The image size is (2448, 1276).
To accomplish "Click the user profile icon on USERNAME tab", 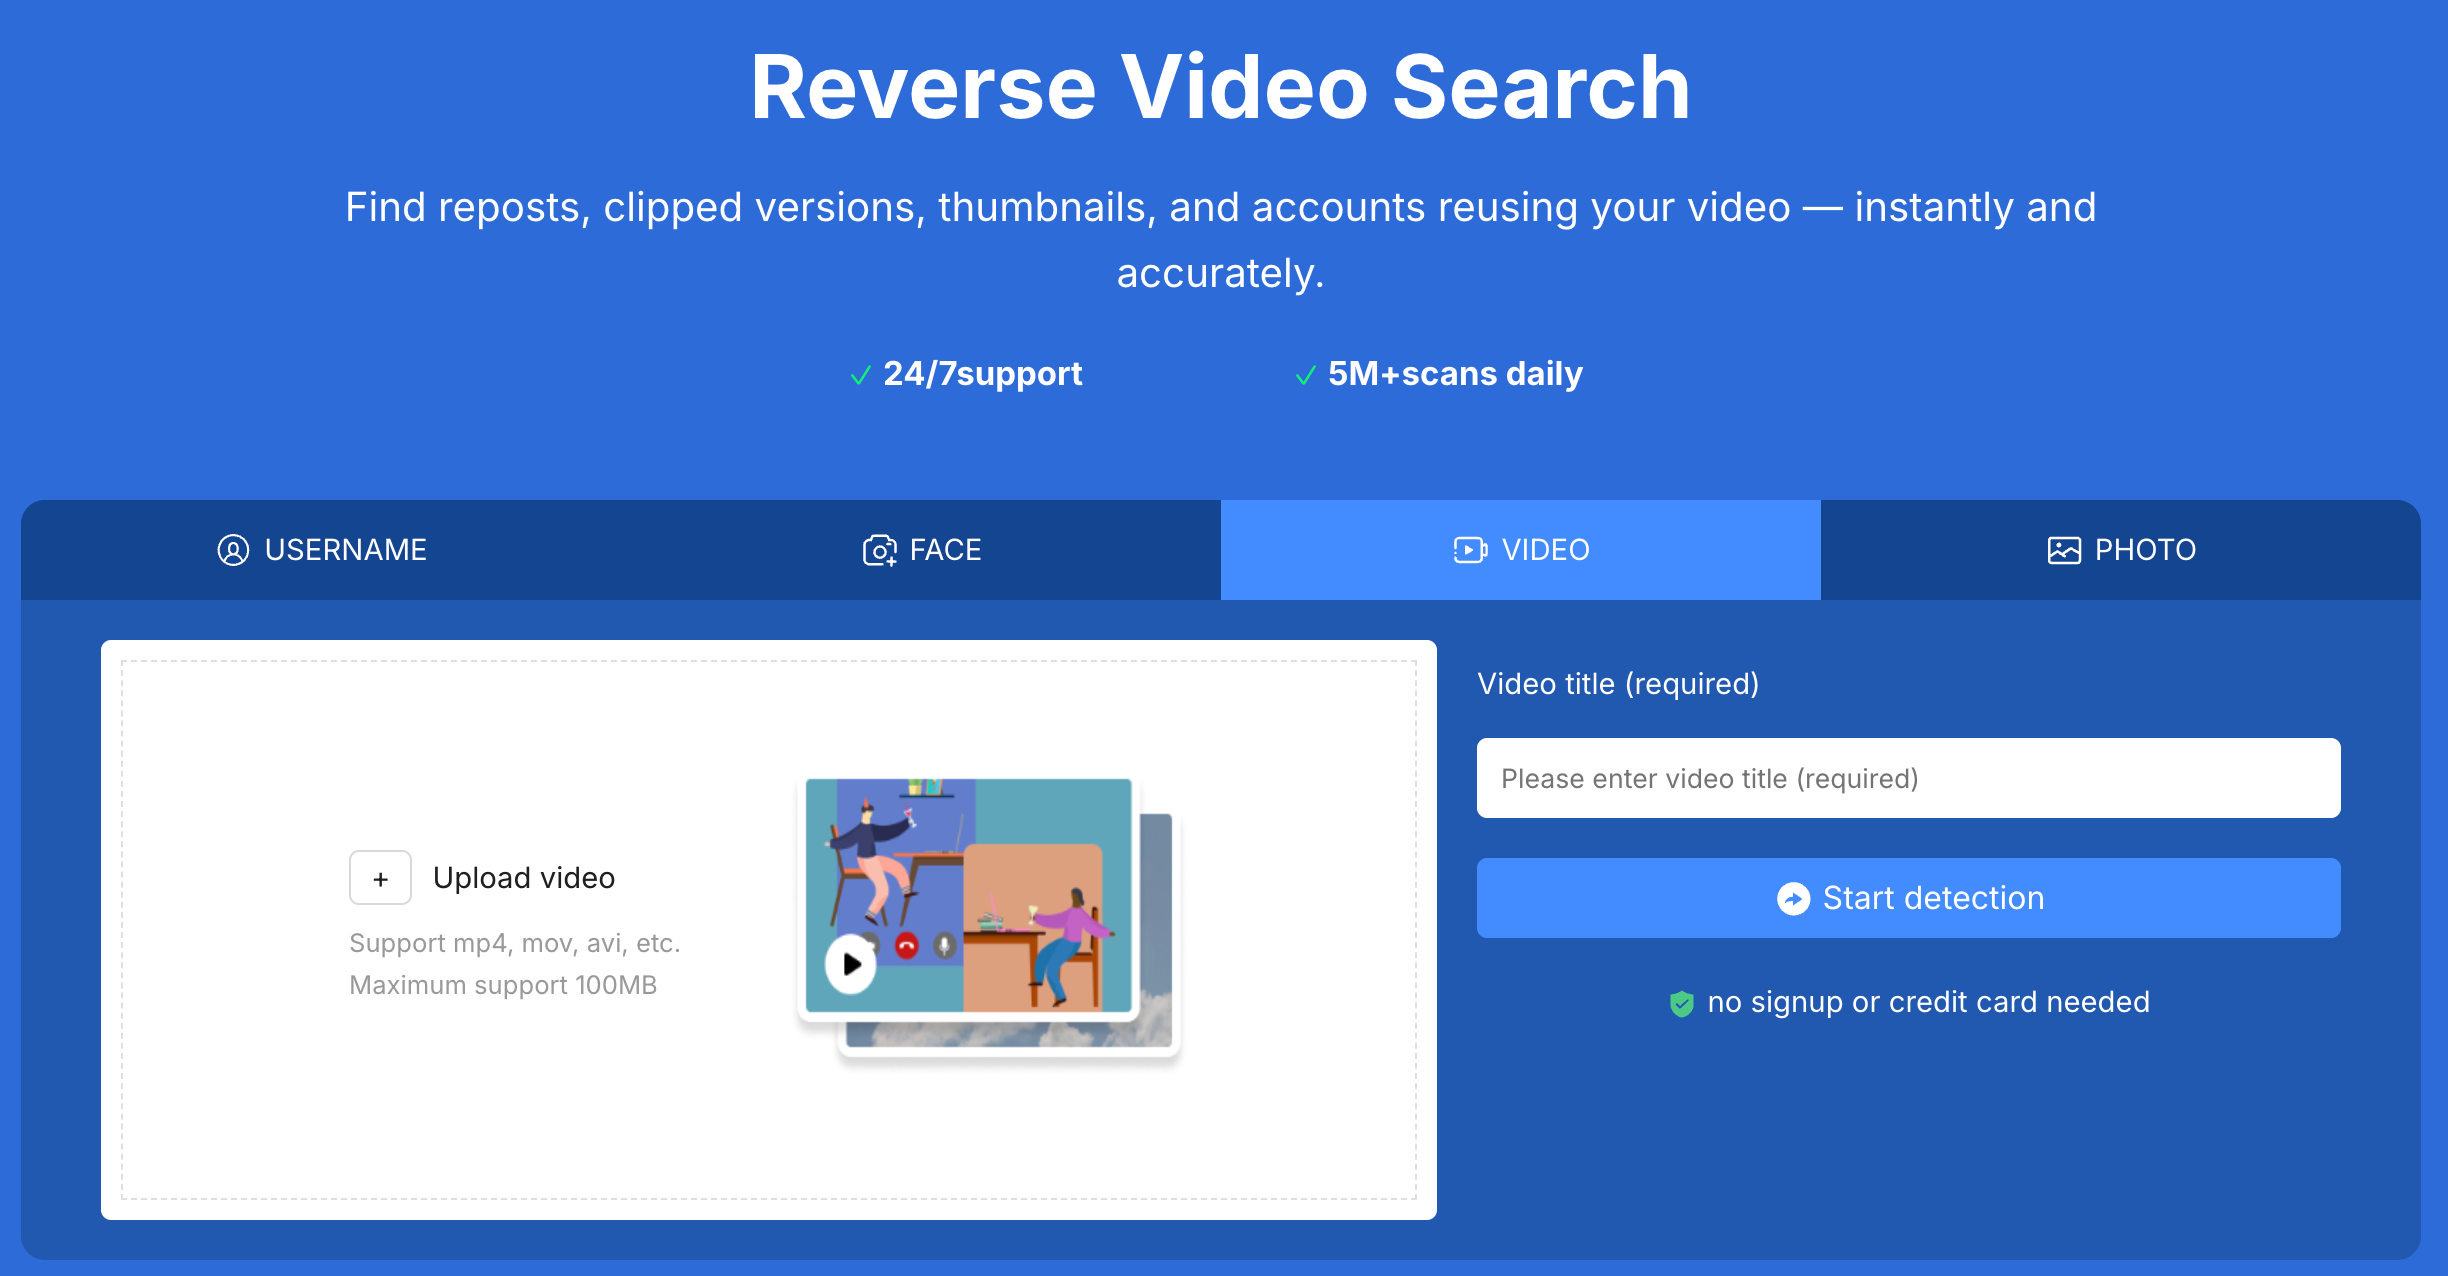I will 232,550.
